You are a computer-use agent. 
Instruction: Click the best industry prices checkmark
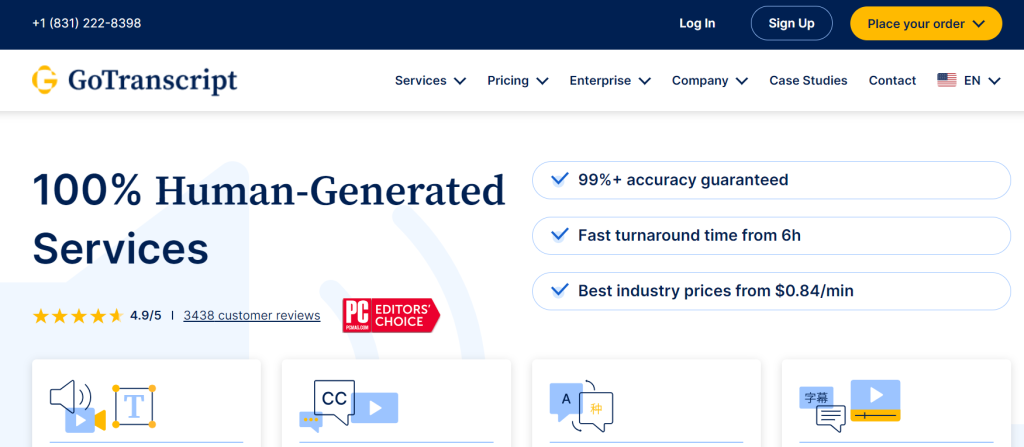(x=560, y=291)
